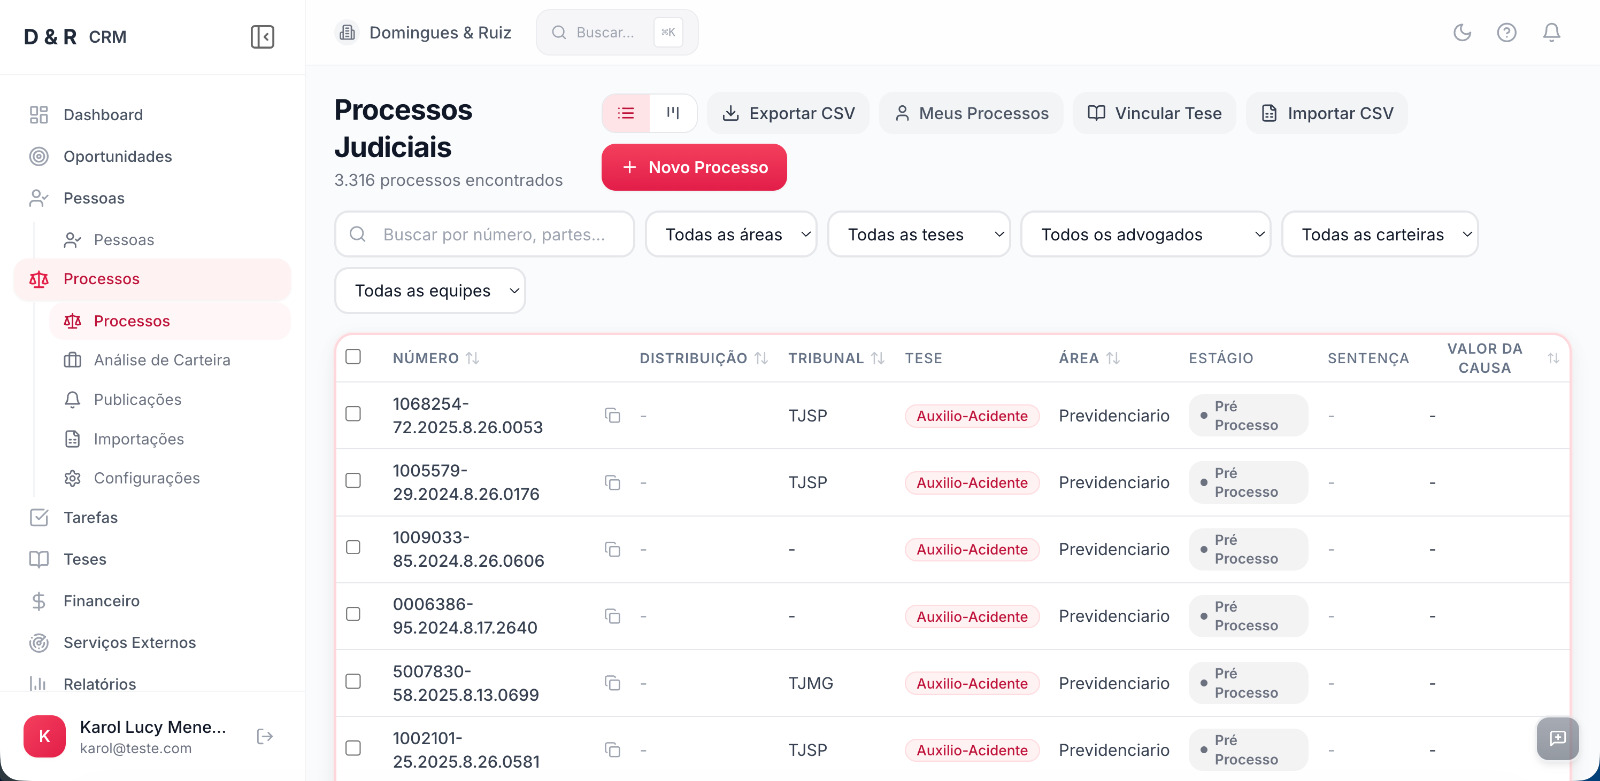The height and width of the screenshot is (781, 1600).
Task: Tick the checkbox for process 1005579-29.2024.8.26.0176
Action: [353, 481]
